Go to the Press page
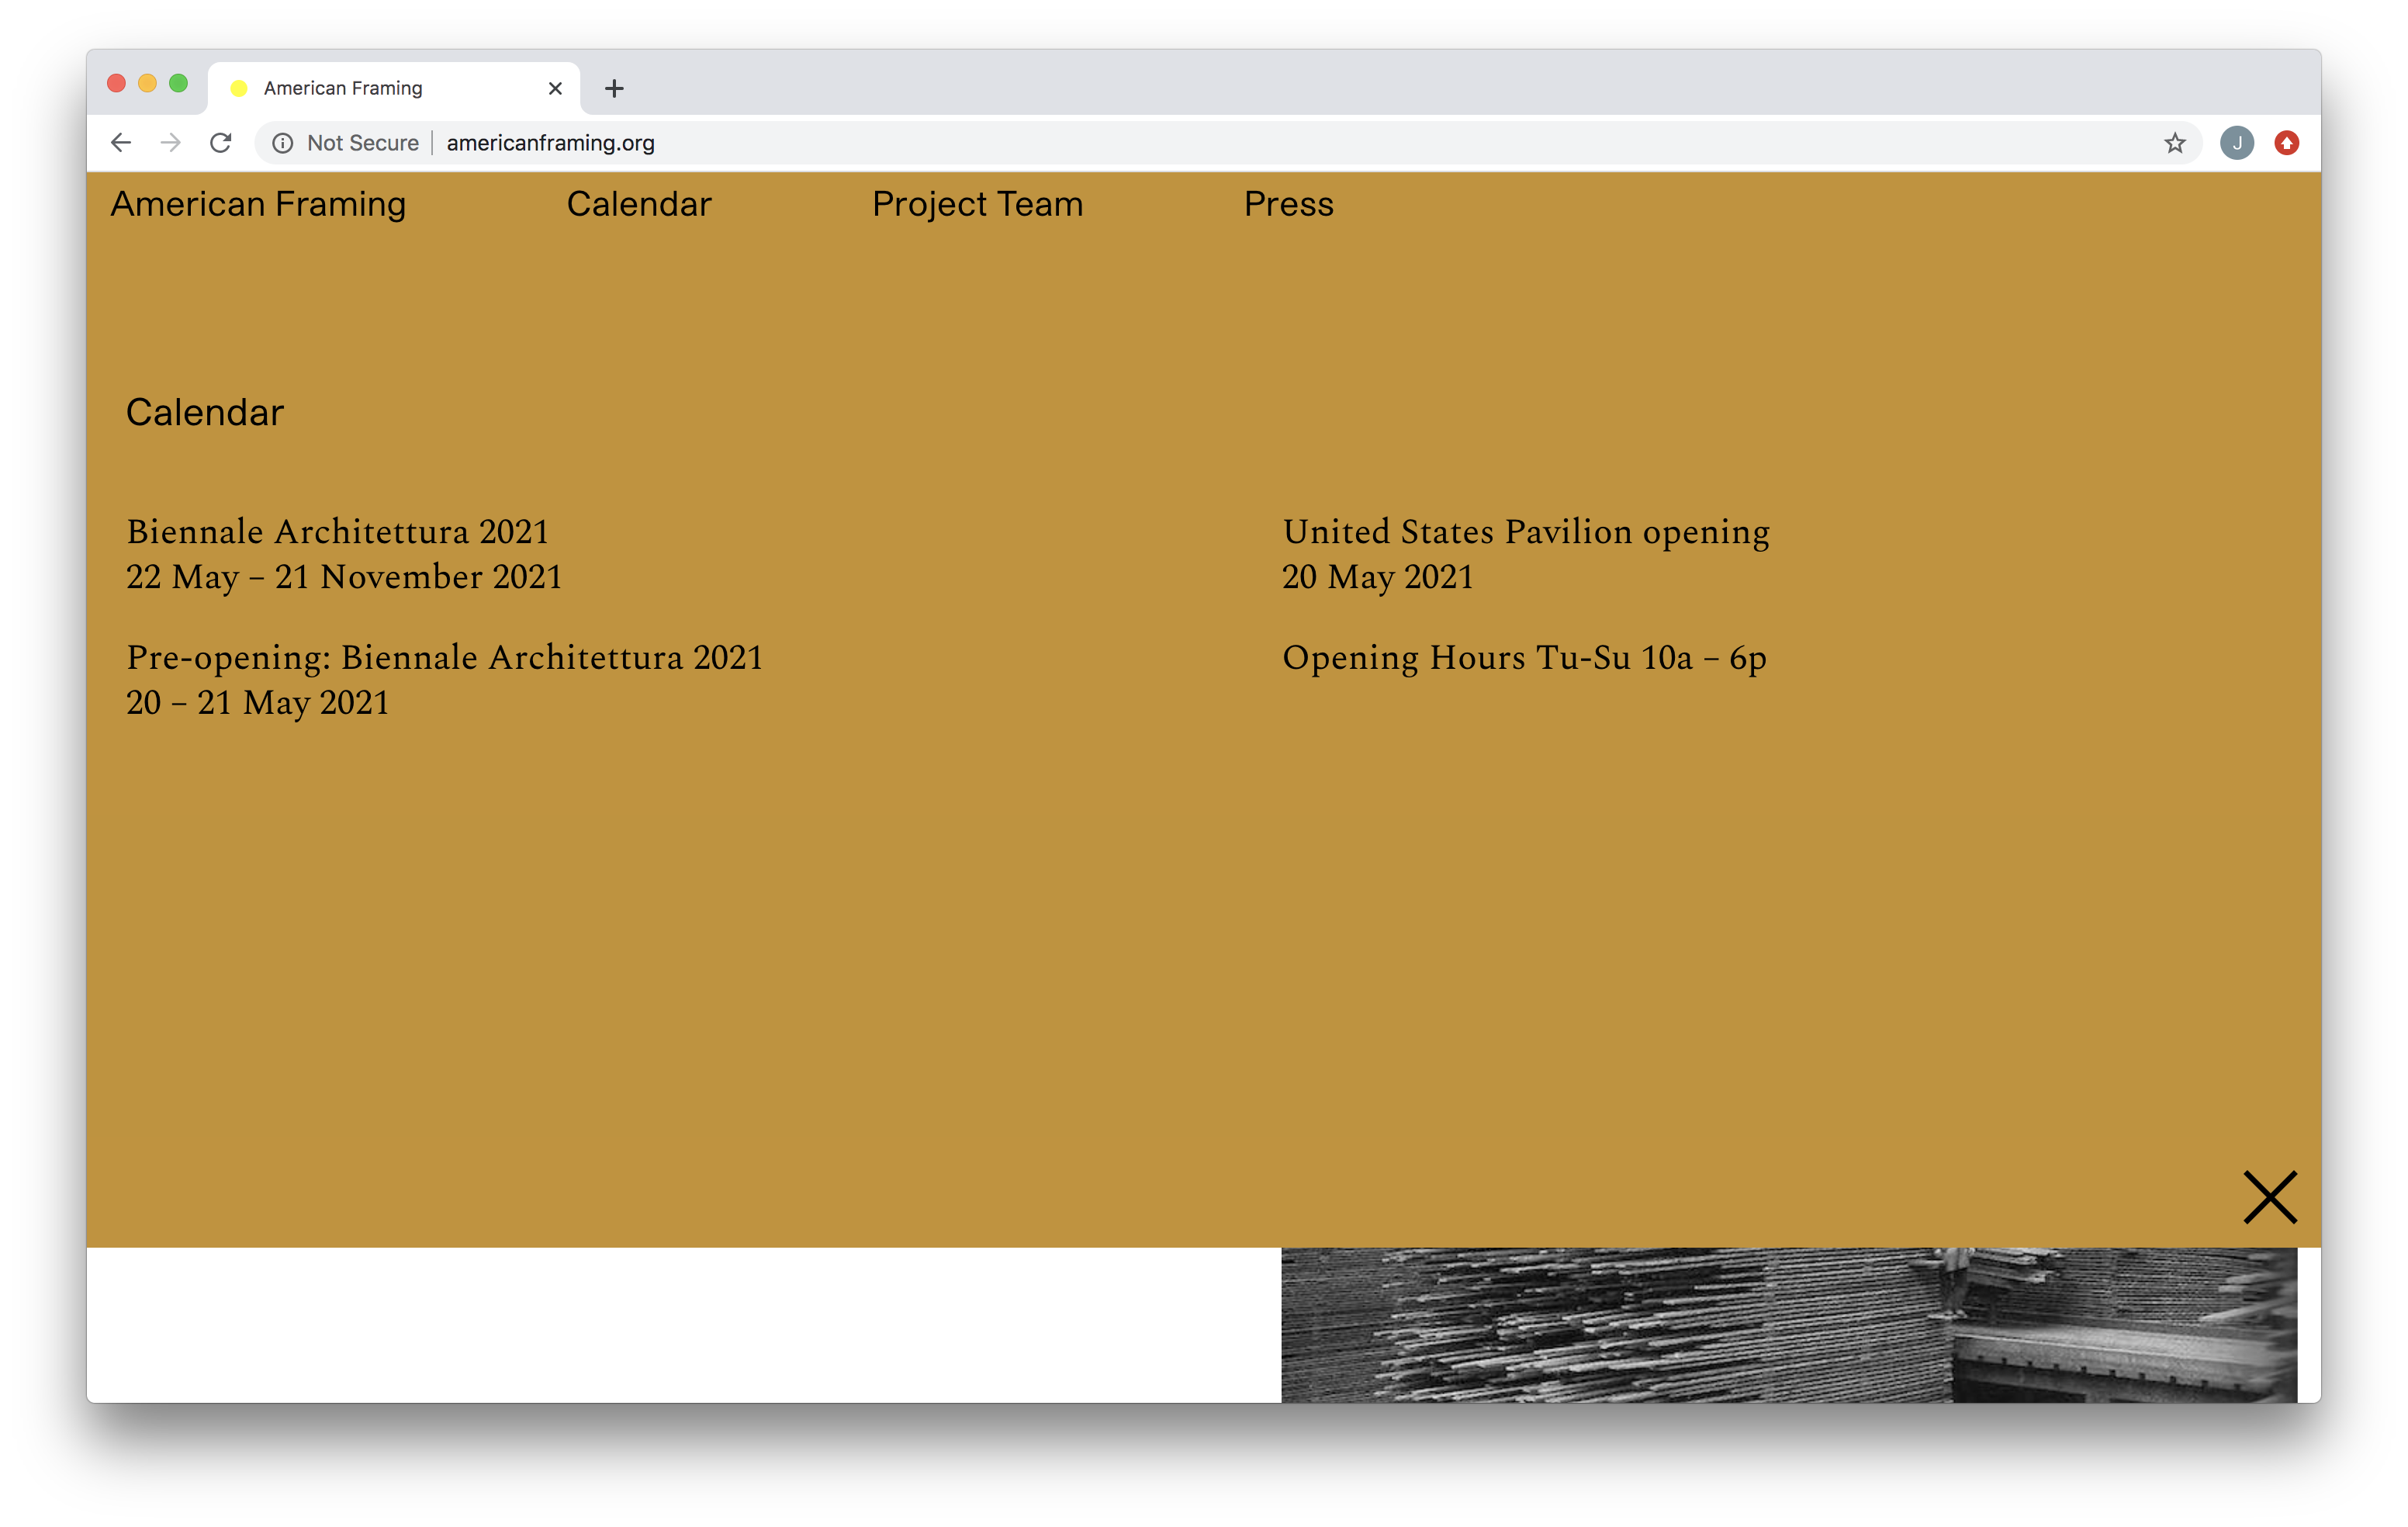Viewport: 2408px width, 1527px height. pyautogui.click(x=1288, y=204)
